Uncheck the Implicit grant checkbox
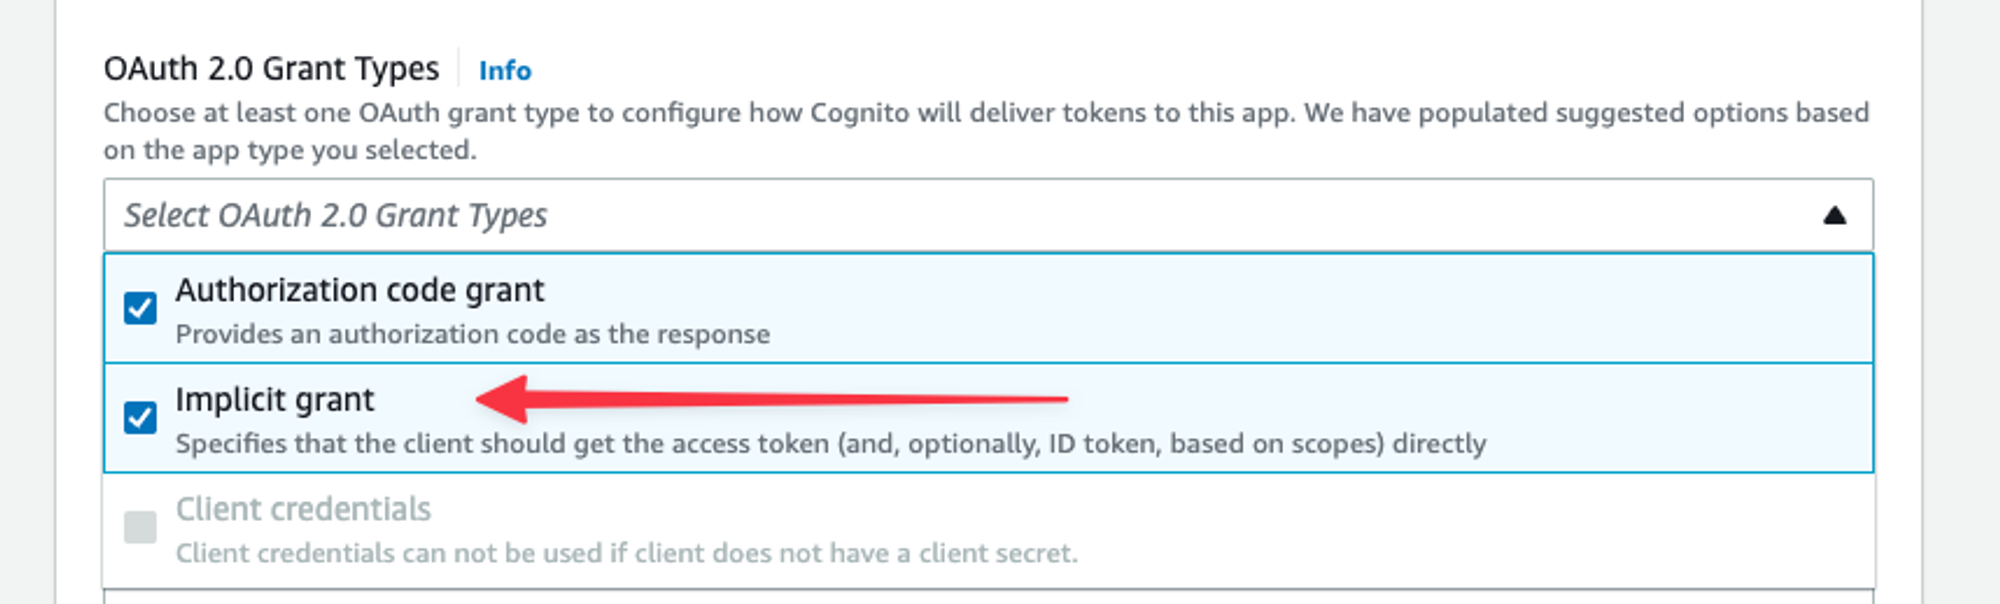Screen dimensions: 2000x604 coord(140,417)
